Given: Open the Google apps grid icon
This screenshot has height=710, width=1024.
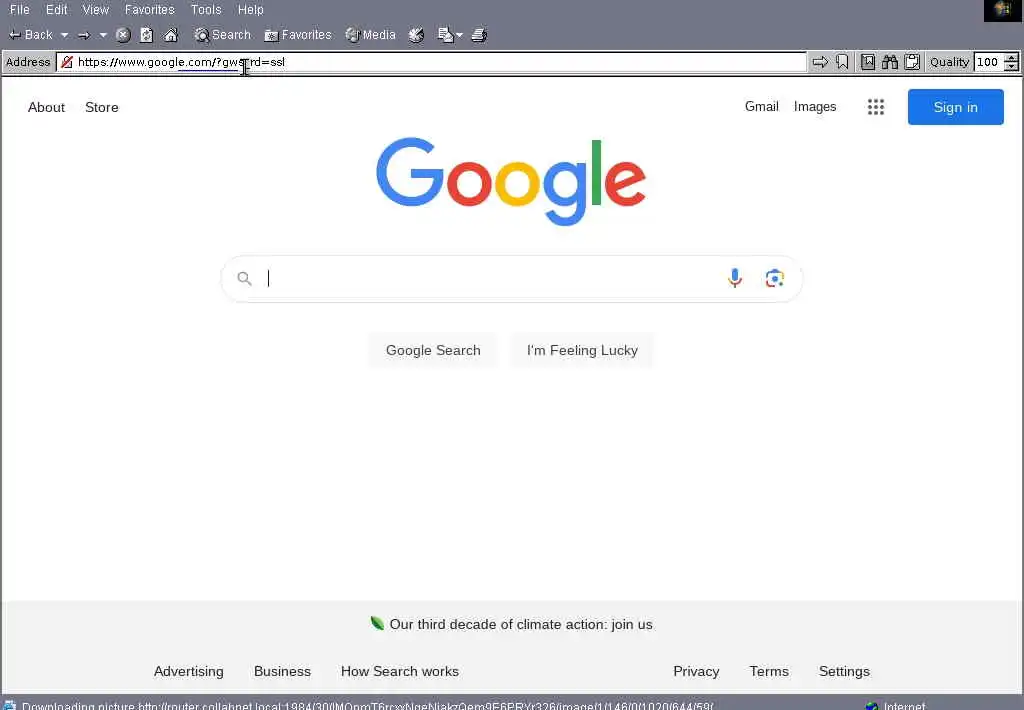Looking at the screenshot, I should (876, 107).
